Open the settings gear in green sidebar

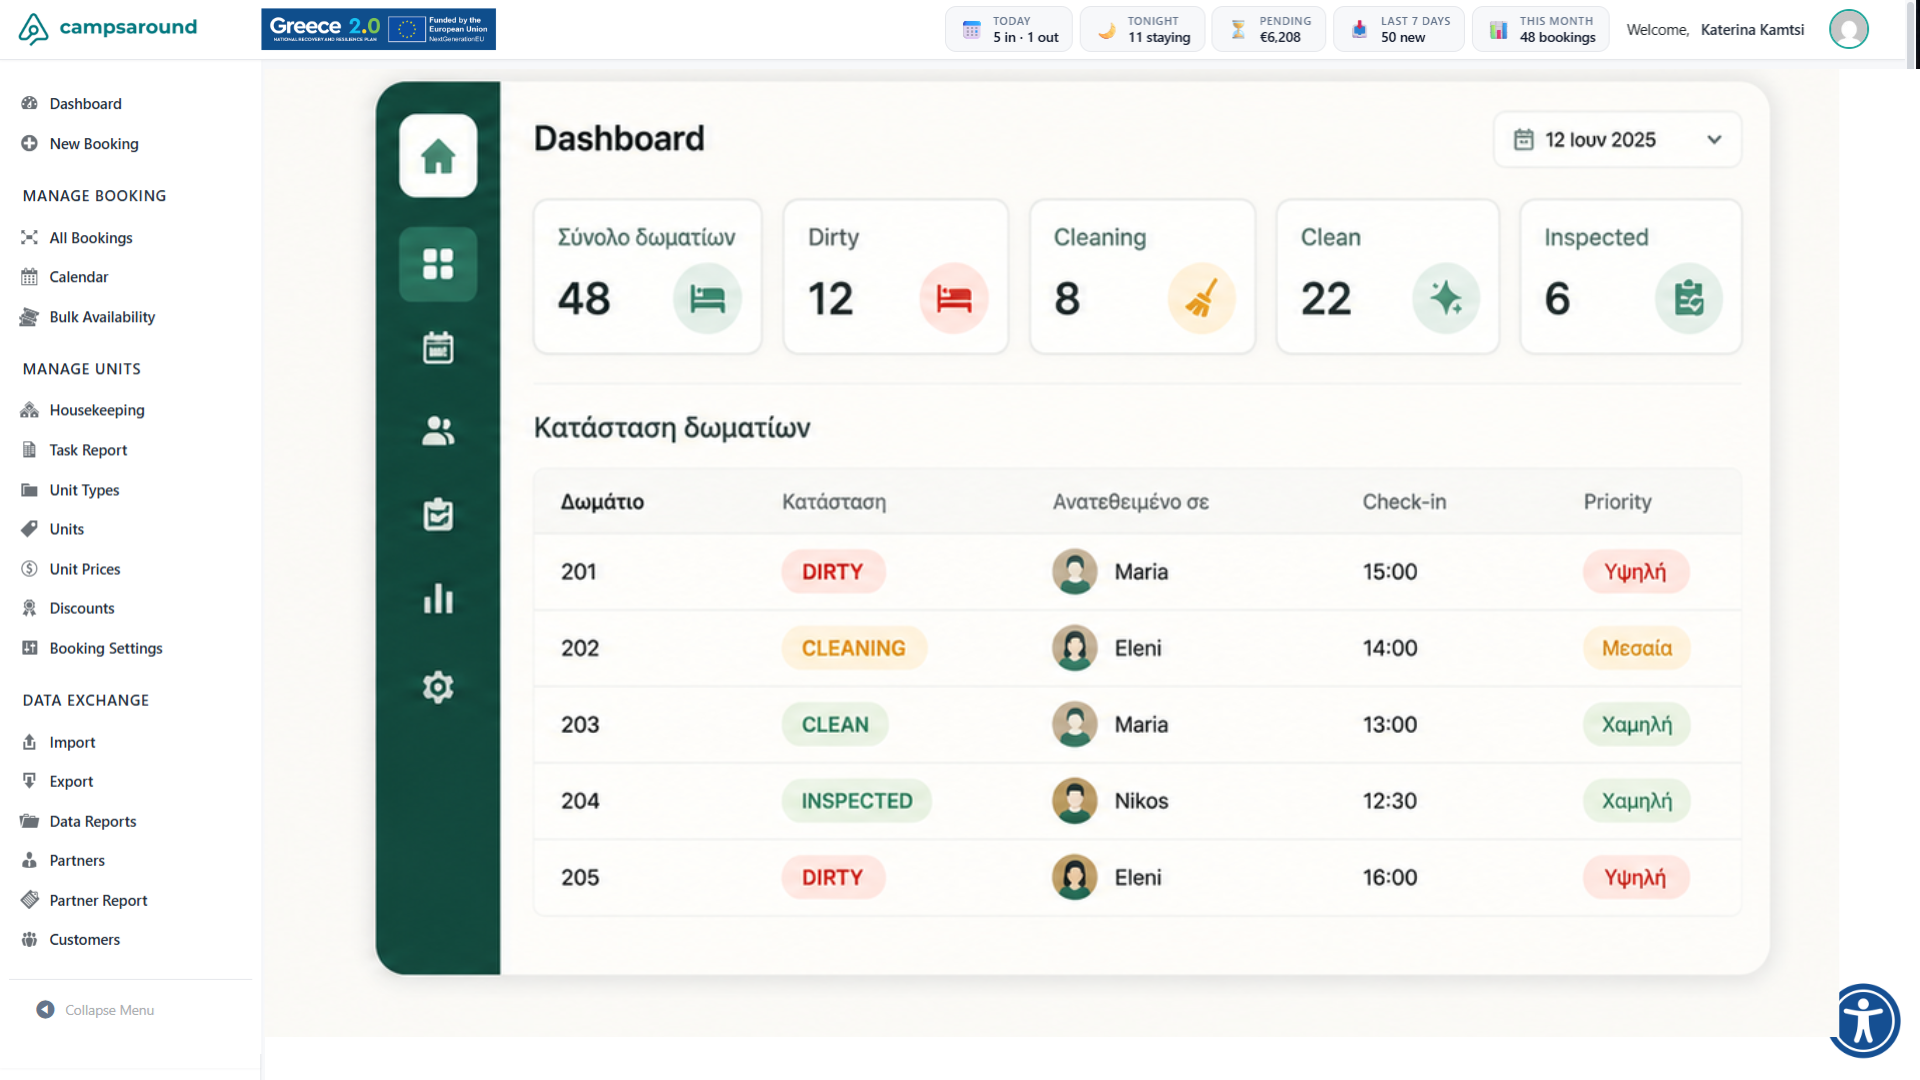[438, 687]
